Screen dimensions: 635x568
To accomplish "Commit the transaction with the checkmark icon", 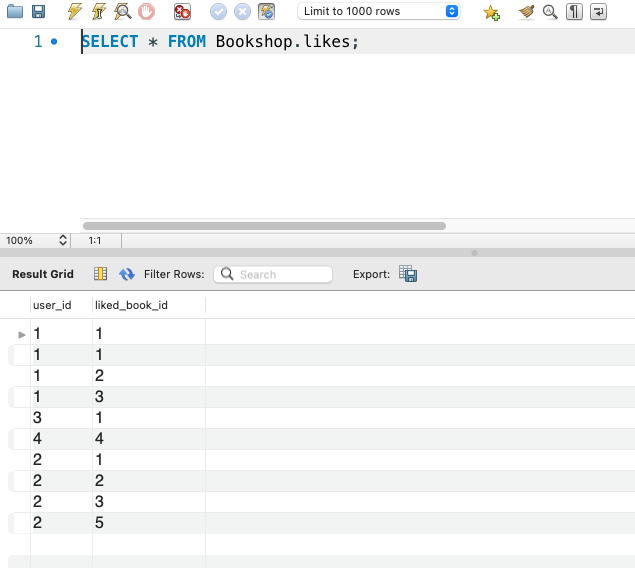I will (218, 11).
